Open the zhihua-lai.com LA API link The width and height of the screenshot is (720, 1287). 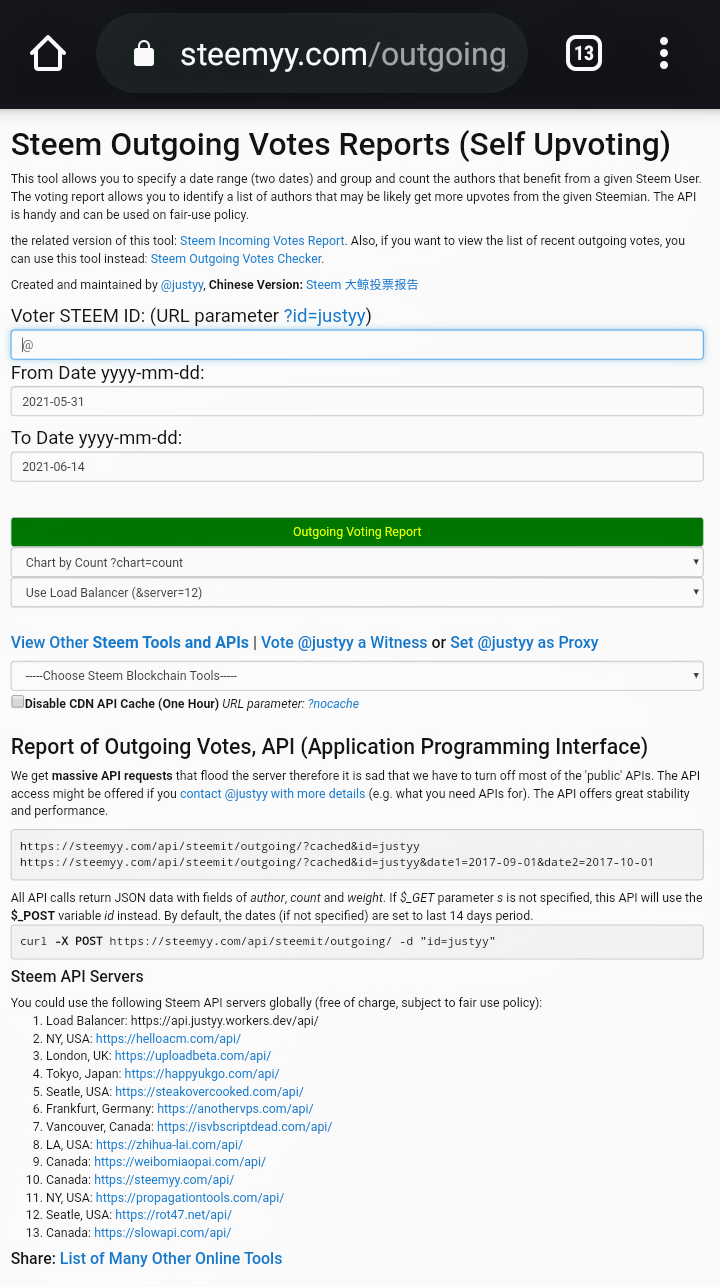tap(169, 1145)
